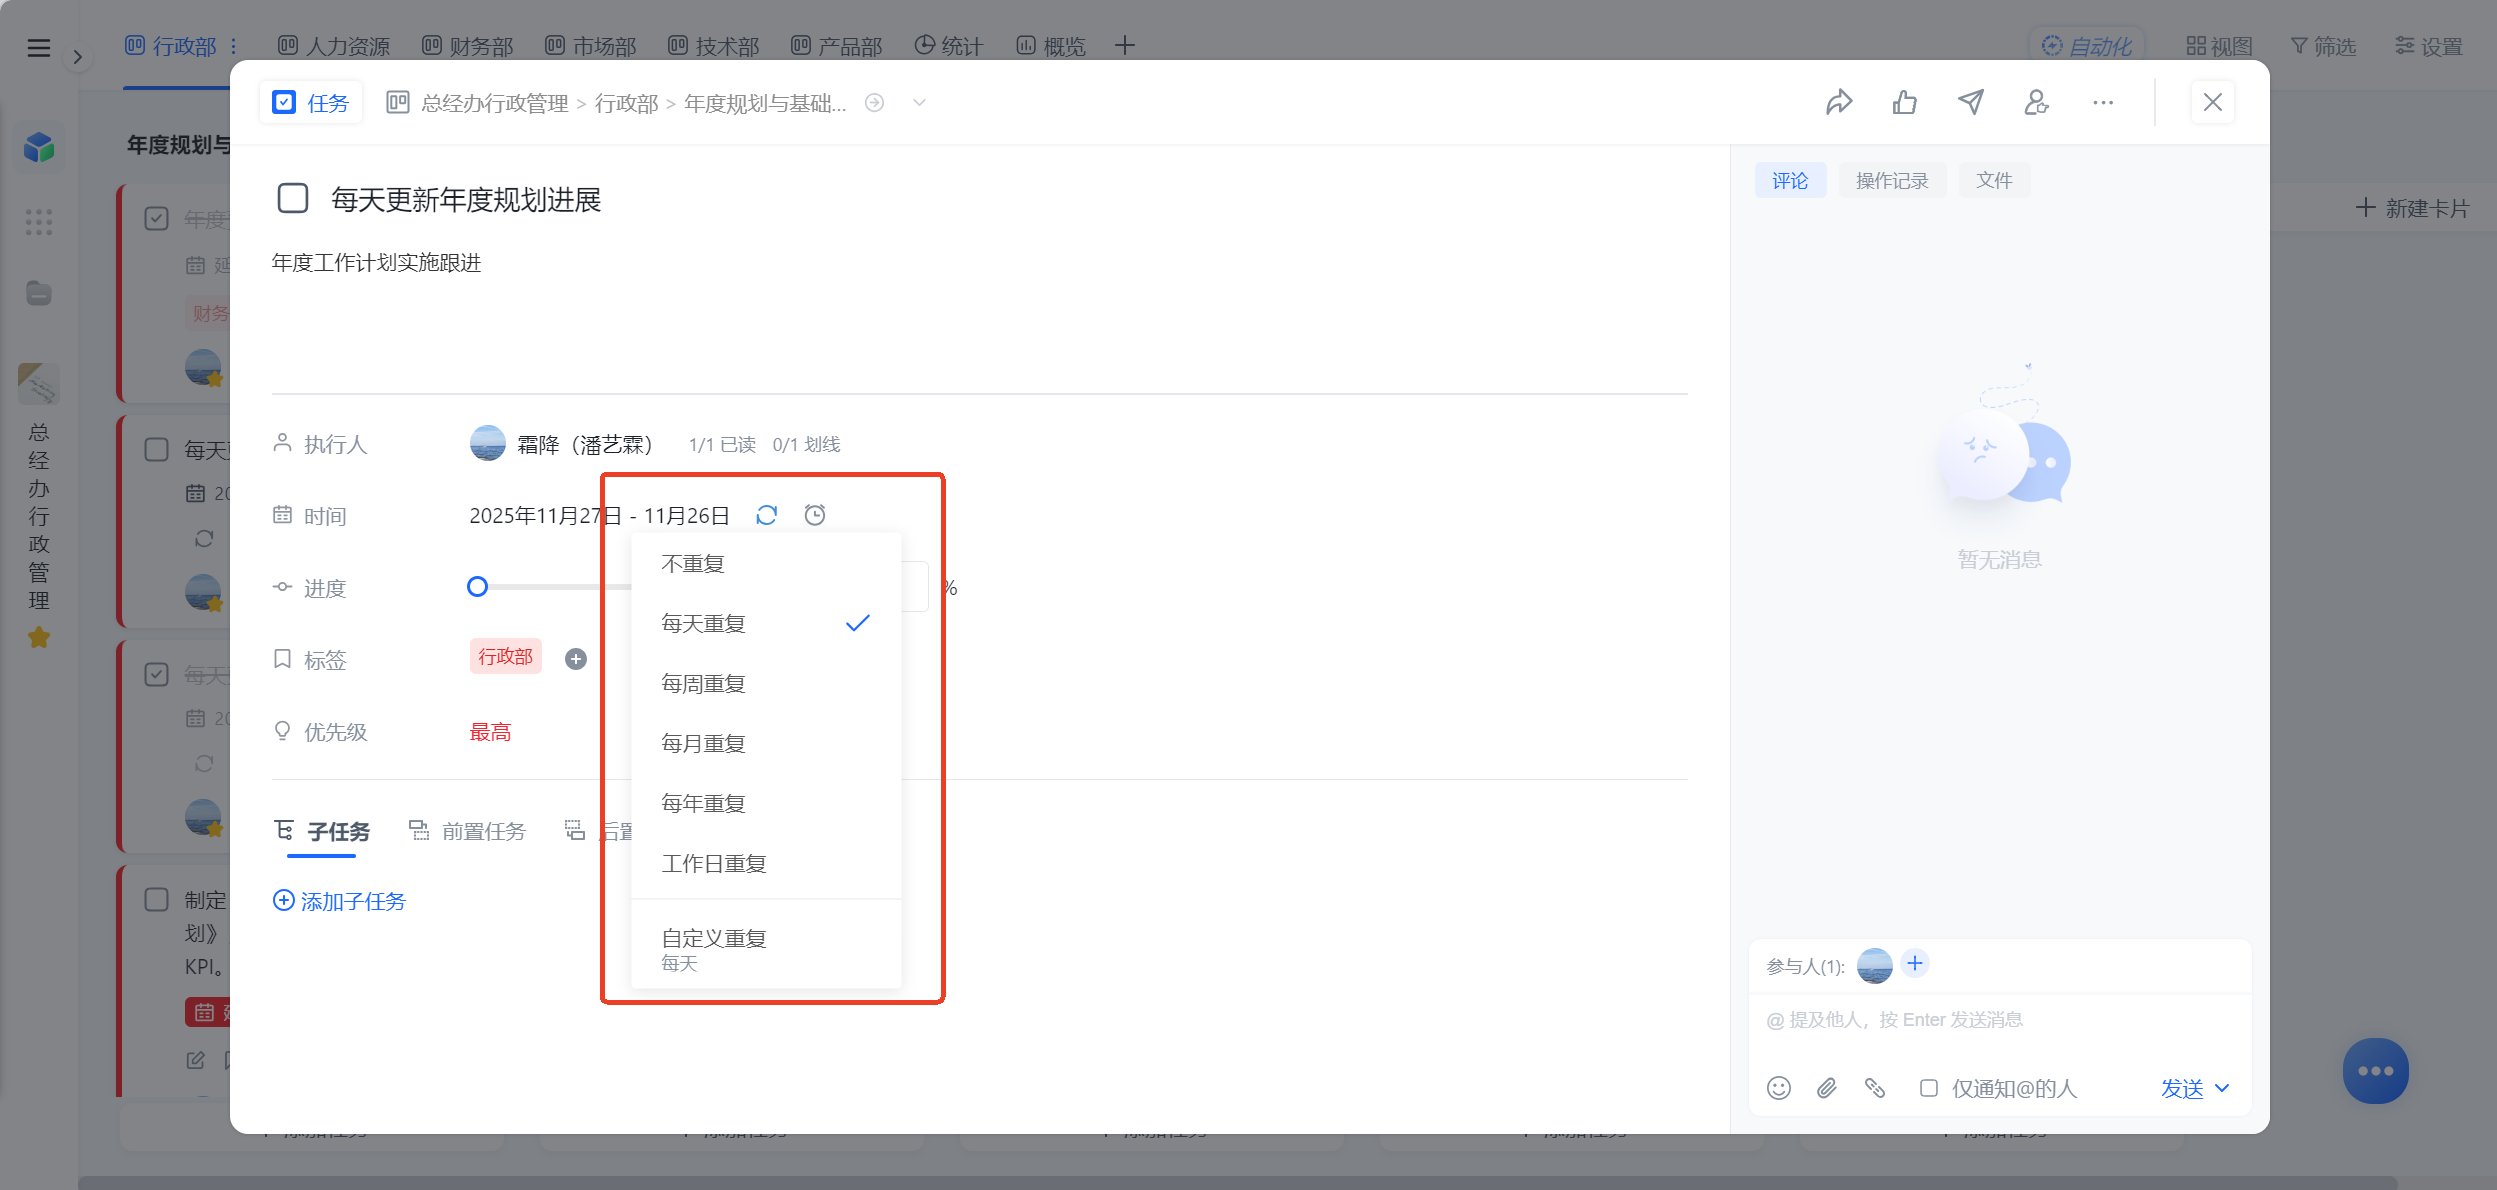Click the 自动化 button
Image resolution: width=2497 pixels, height=1190 pixels.
coord(2087,46)
